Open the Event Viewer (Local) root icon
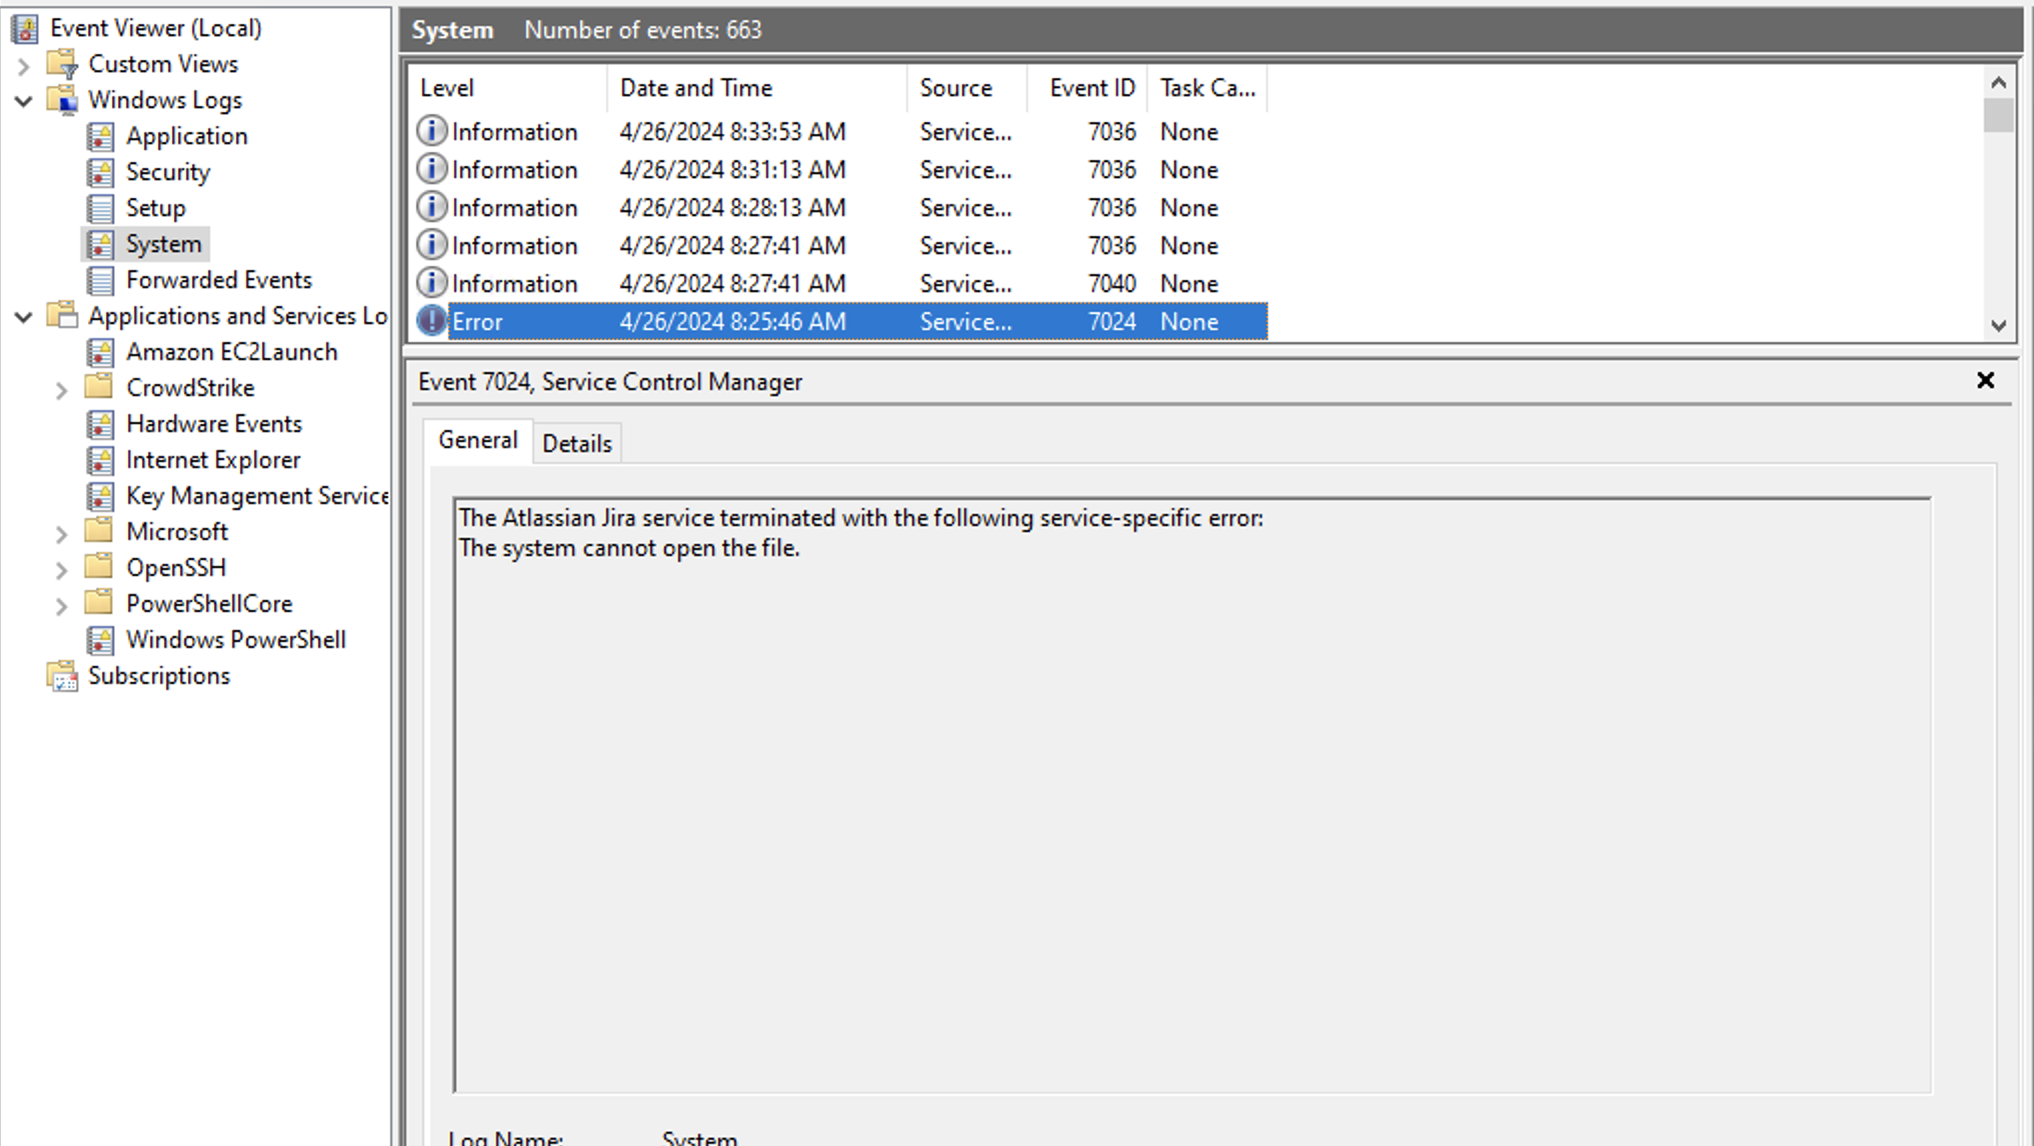This screenshot has height=1146, width=2034. click(25, 28)
